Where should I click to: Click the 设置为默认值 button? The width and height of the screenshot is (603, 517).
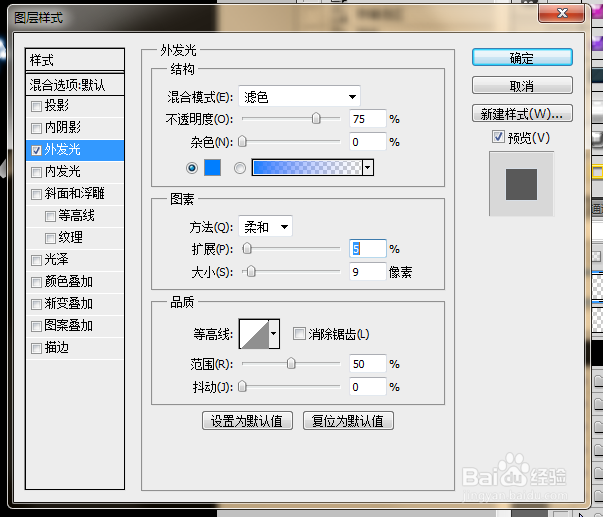pos(247,420)
